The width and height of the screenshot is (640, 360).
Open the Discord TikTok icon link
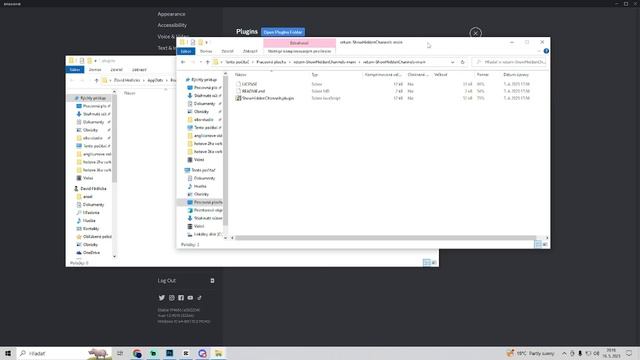pos(200,298)
